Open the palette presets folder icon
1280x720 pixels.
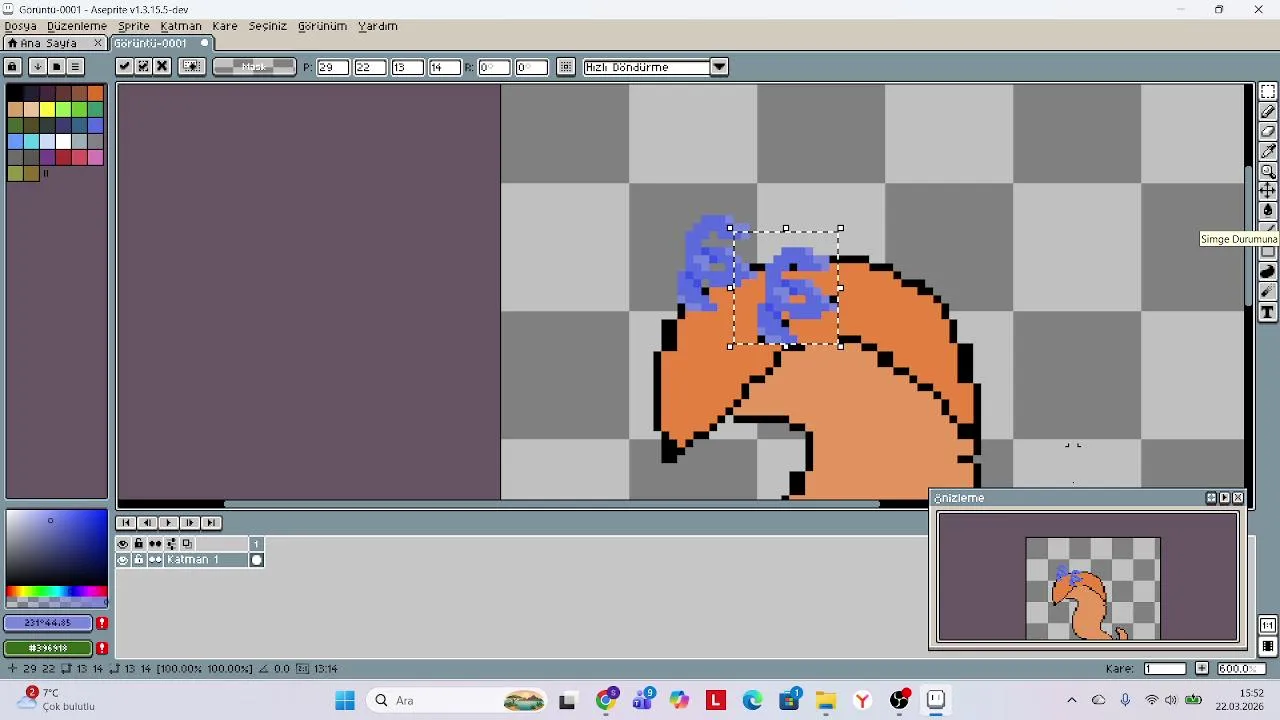click(56, 67)
